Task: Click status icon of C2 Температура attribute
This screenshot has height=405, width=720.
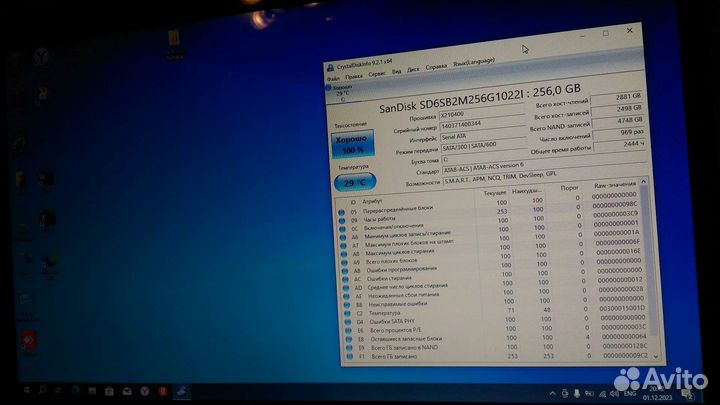Action: pyautogui.click(x=348, y=314)
